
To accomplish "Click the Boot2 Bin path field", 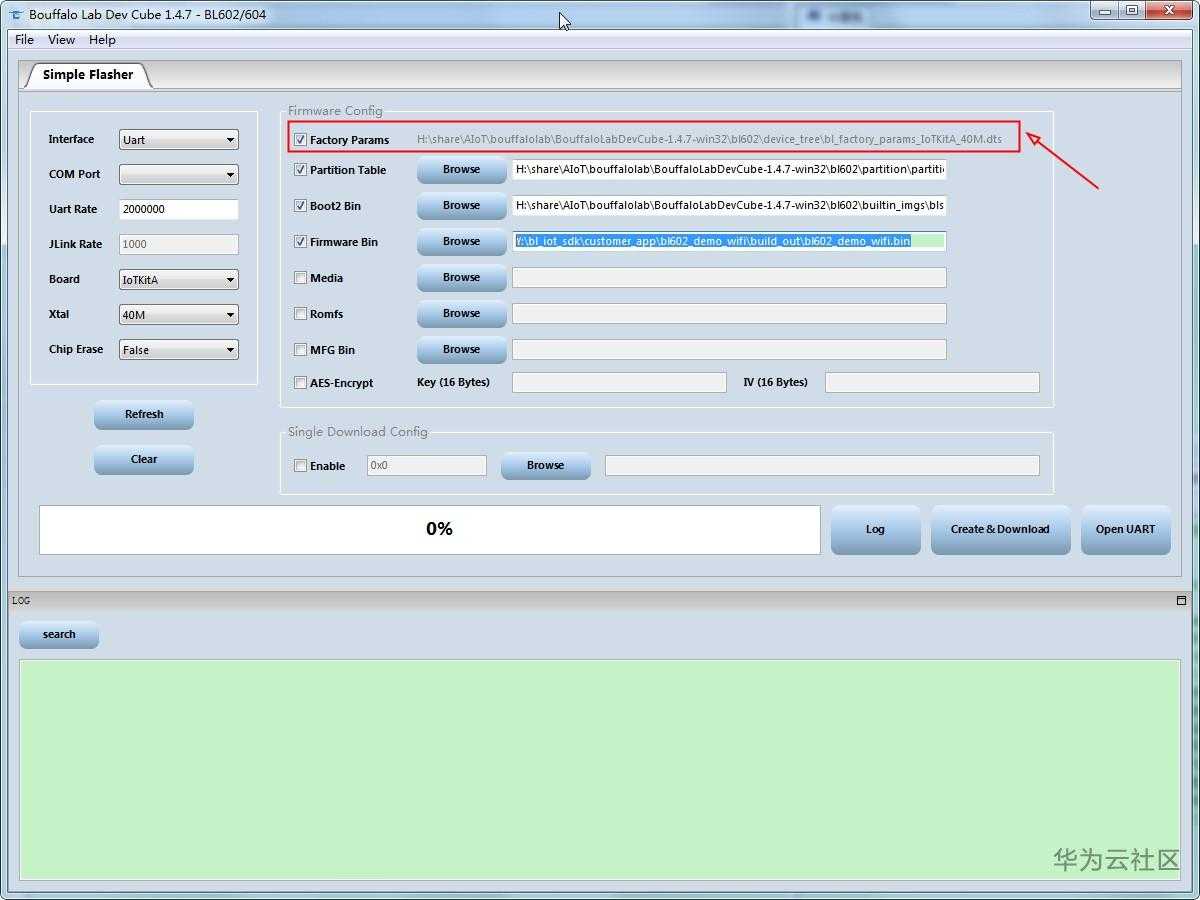I will (x=729, y=206).
